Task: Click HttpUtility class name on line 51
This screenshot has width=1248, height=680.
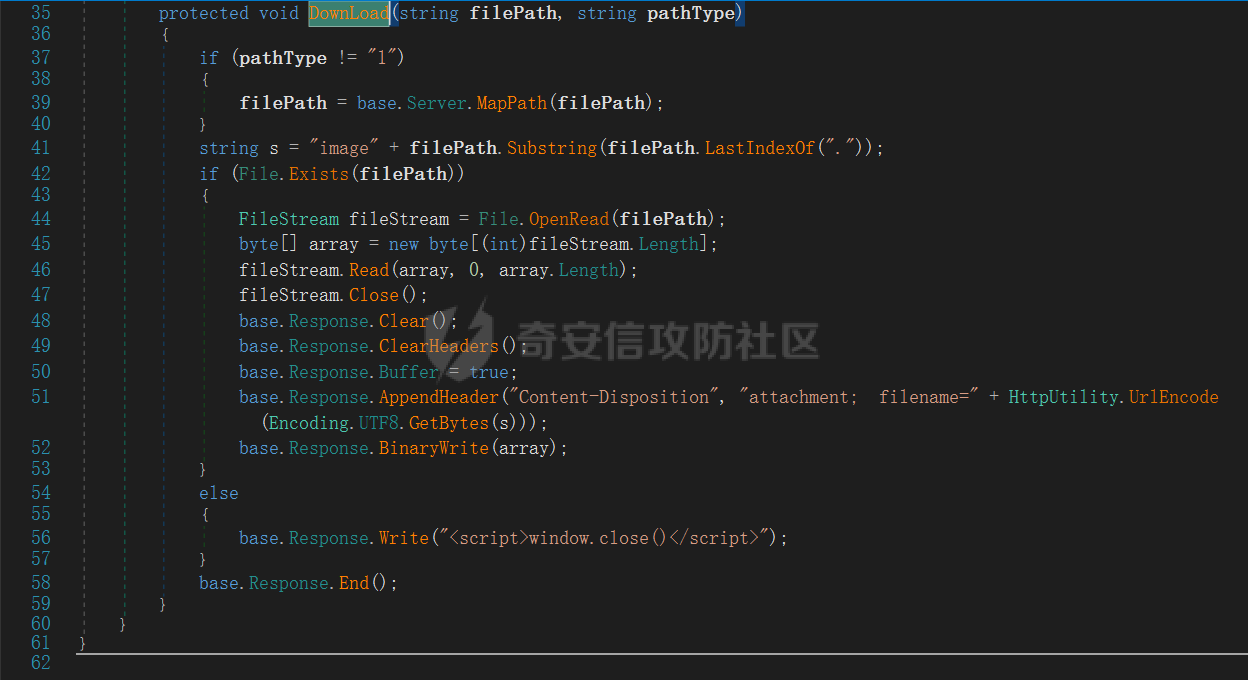Action: [x=1064, y=397]
